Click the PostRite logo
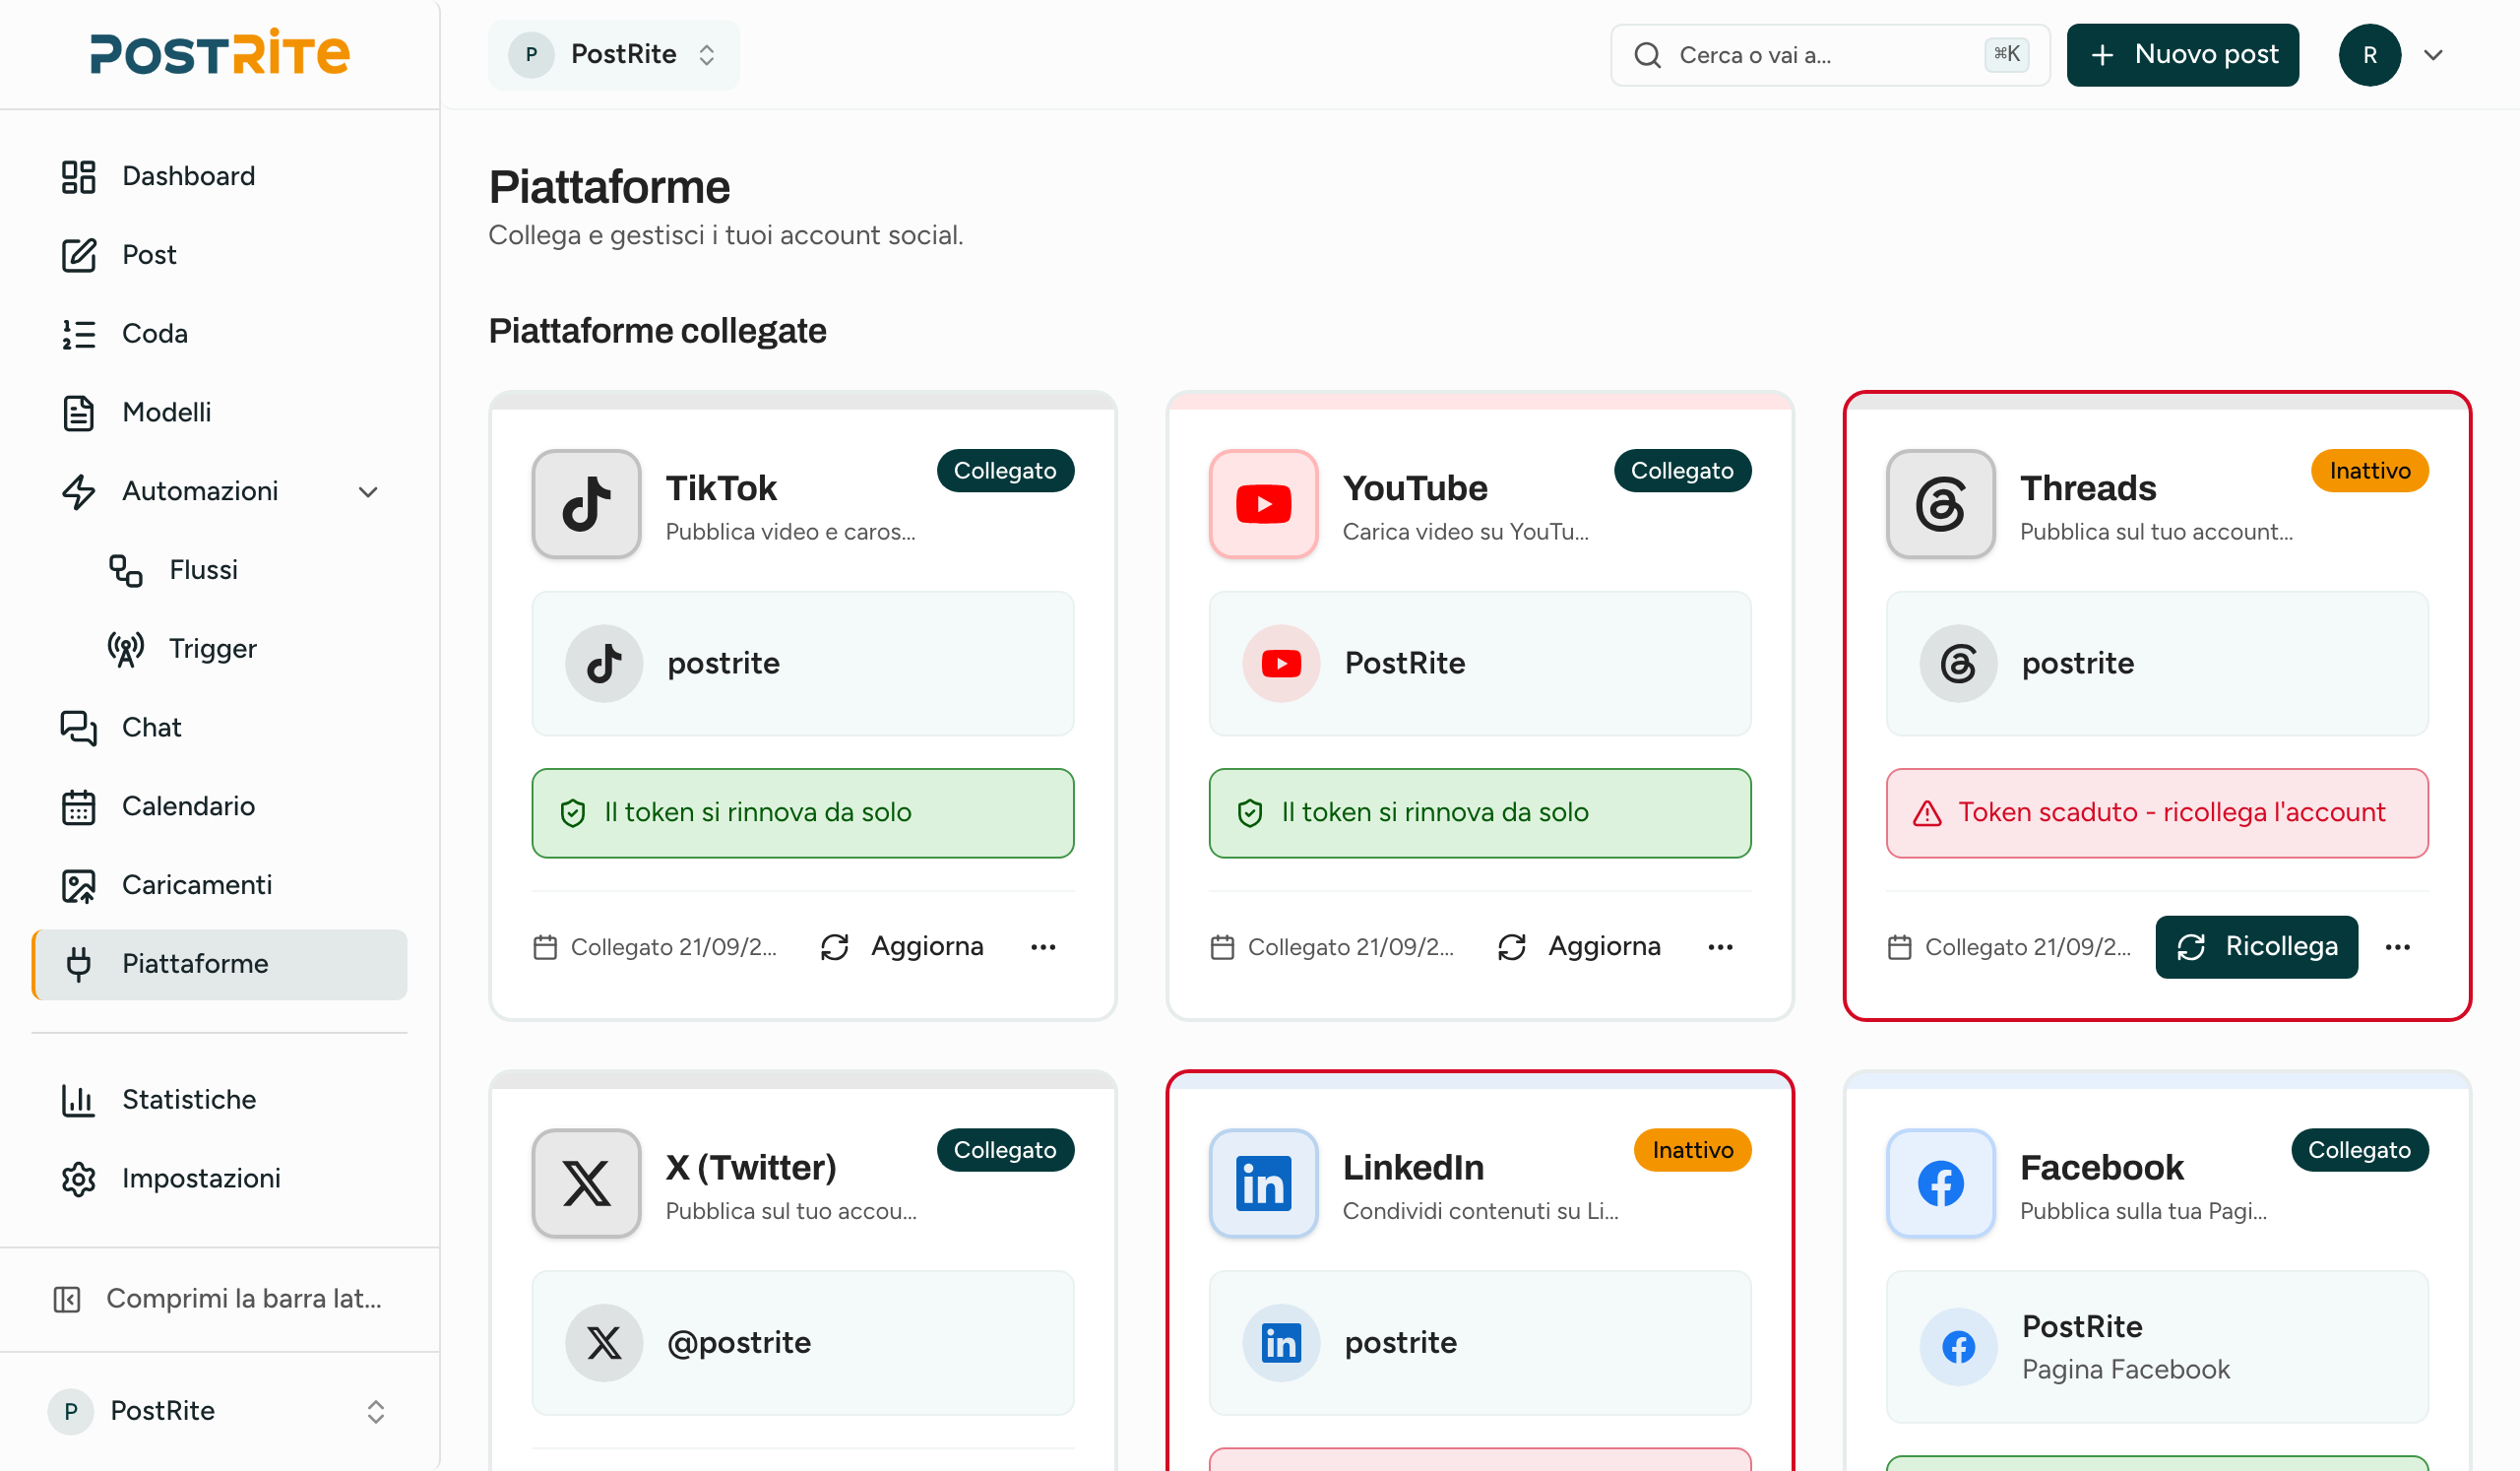 pyautogui.click(x=219, y=53)
